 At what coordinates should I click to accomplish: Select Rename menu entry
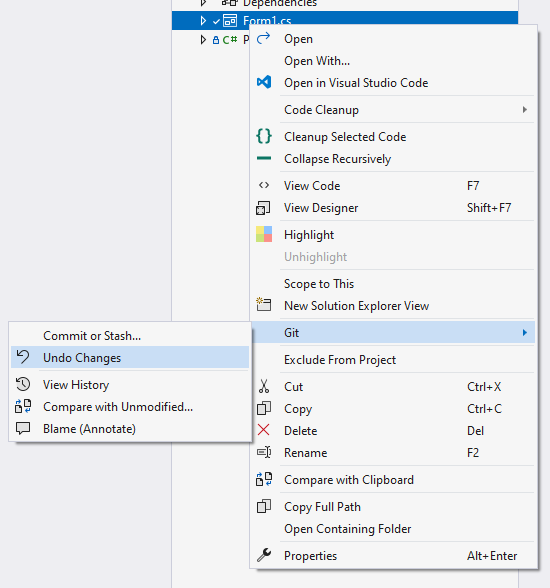[393, 453]
